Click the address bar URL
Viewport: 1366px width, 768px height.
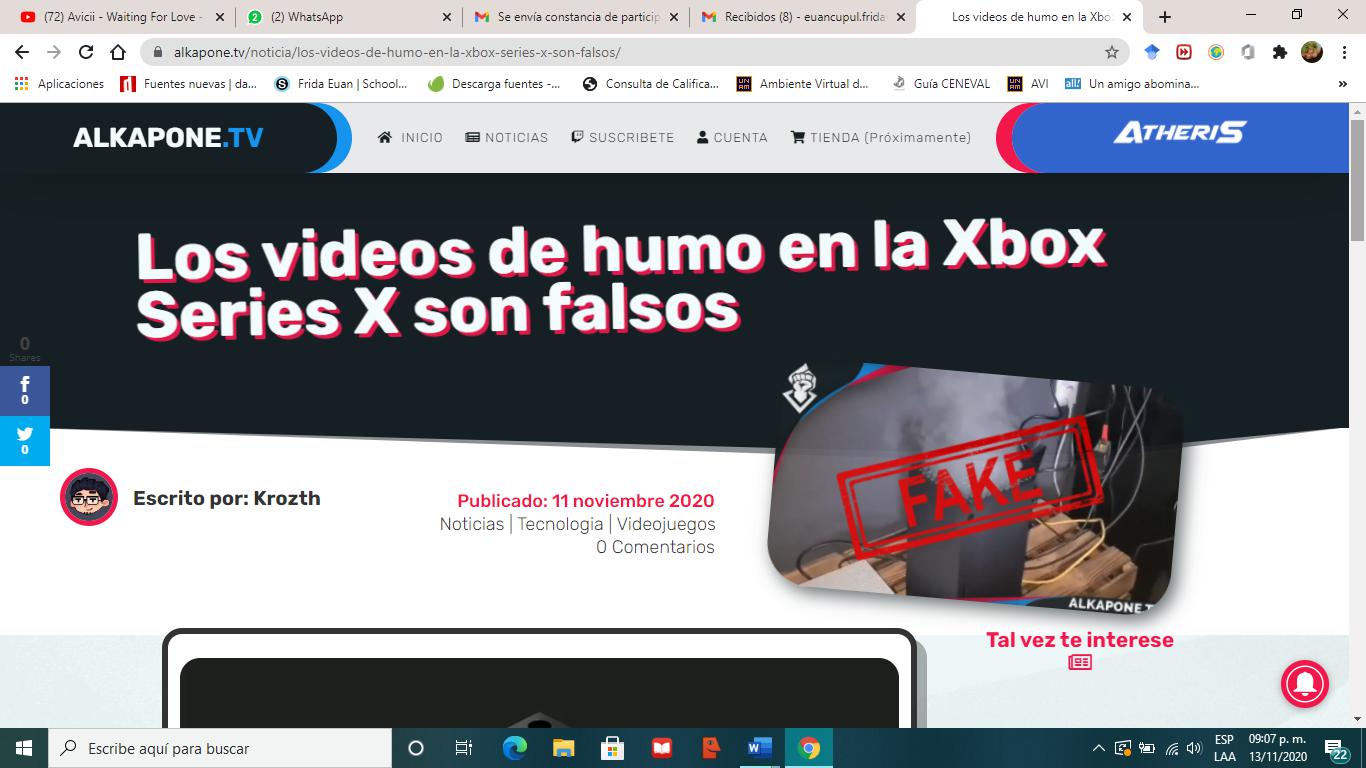coord(397,52)
